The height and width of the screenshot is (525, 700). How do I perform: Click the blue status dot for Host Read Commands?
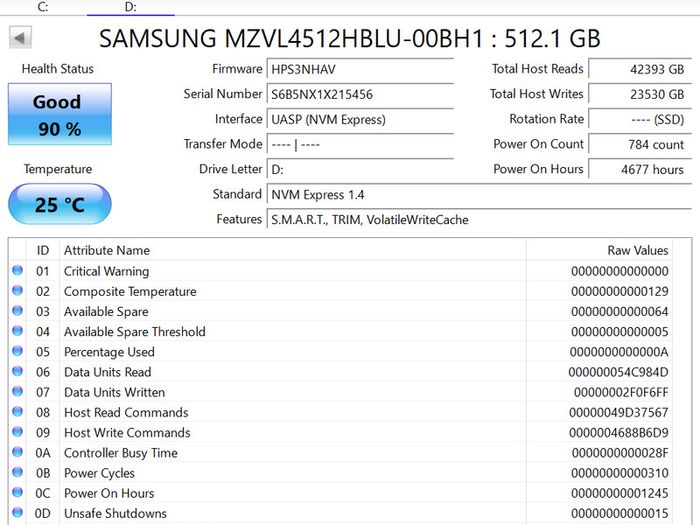(17, 411)
